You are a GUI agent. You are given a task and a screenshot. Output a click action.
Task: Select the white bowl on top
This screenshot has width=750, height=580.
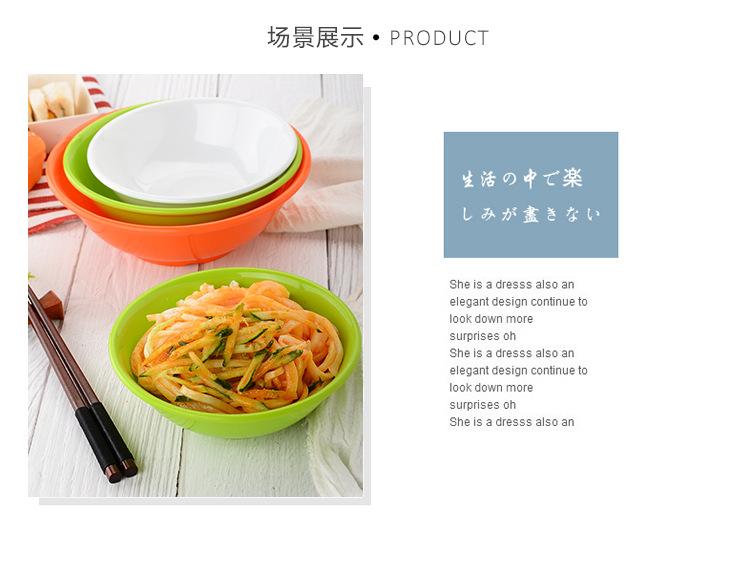tap(192, 150)
